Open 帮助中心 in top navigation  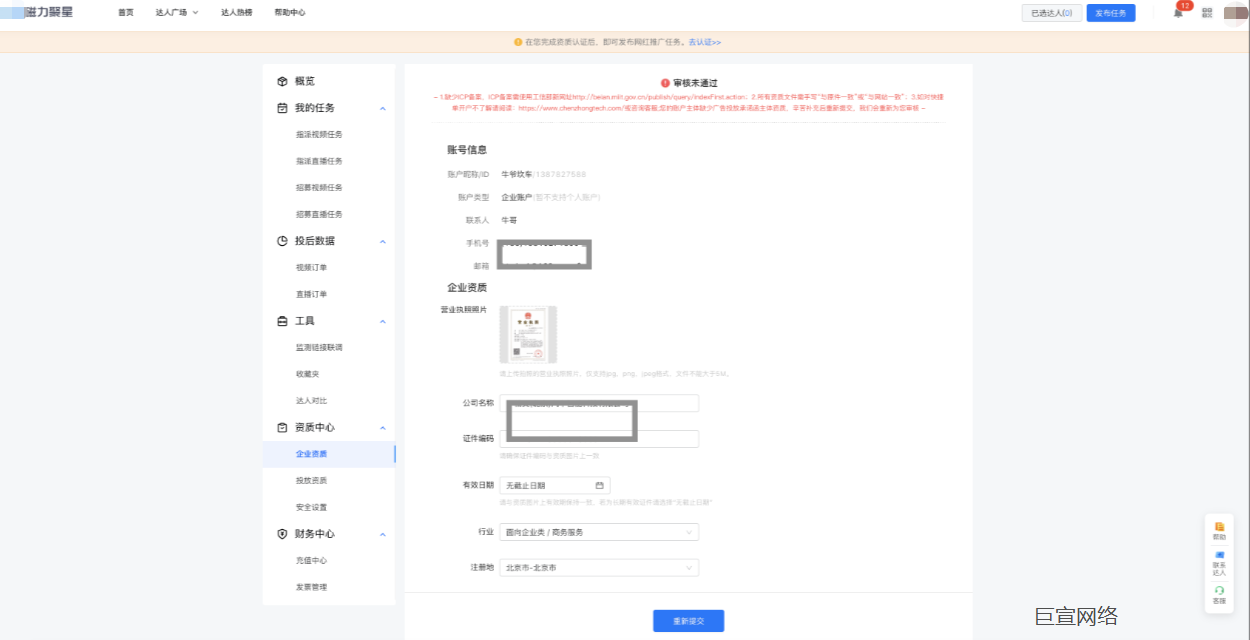pyautogui.click(x=289, y=13)
